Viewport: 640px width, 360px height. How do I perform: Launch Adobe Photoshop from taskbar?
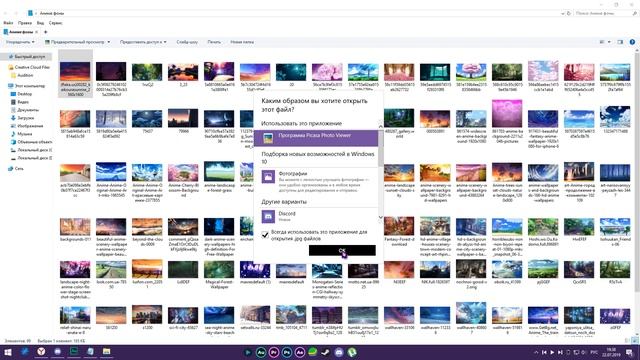[287, 352]
